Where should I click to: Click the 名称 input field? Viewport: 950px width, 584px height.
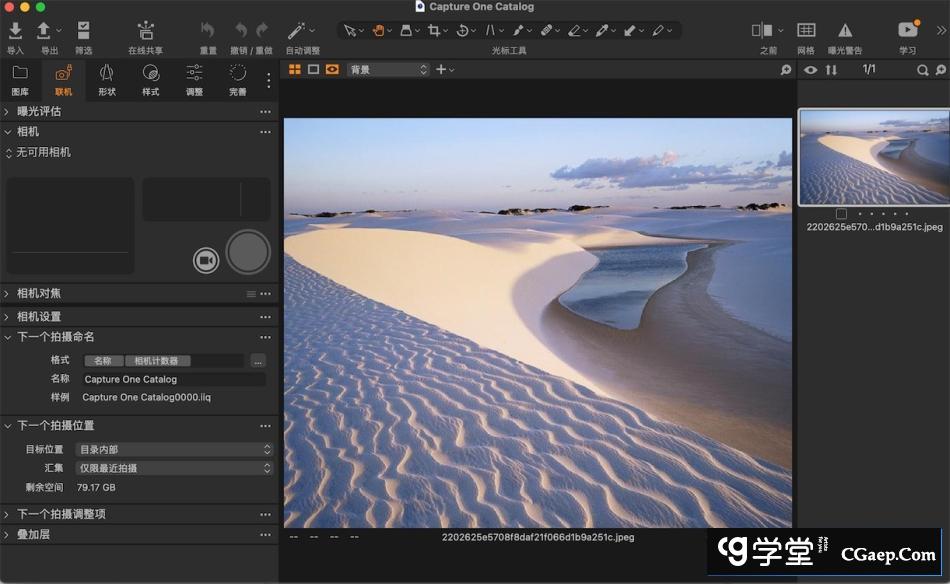tap(173, 380)
